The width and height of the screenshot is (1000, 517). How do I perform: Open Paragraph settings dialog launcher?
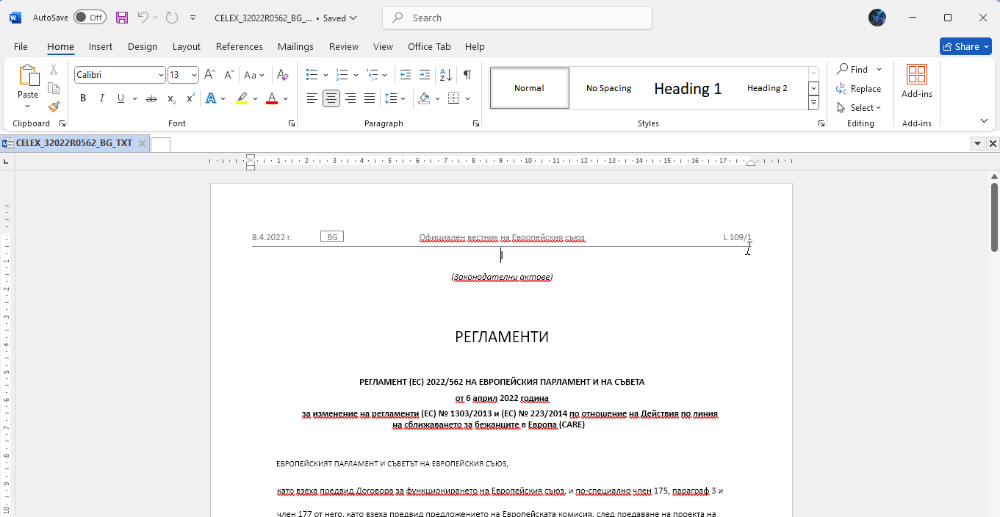click(x=476, y=123)
